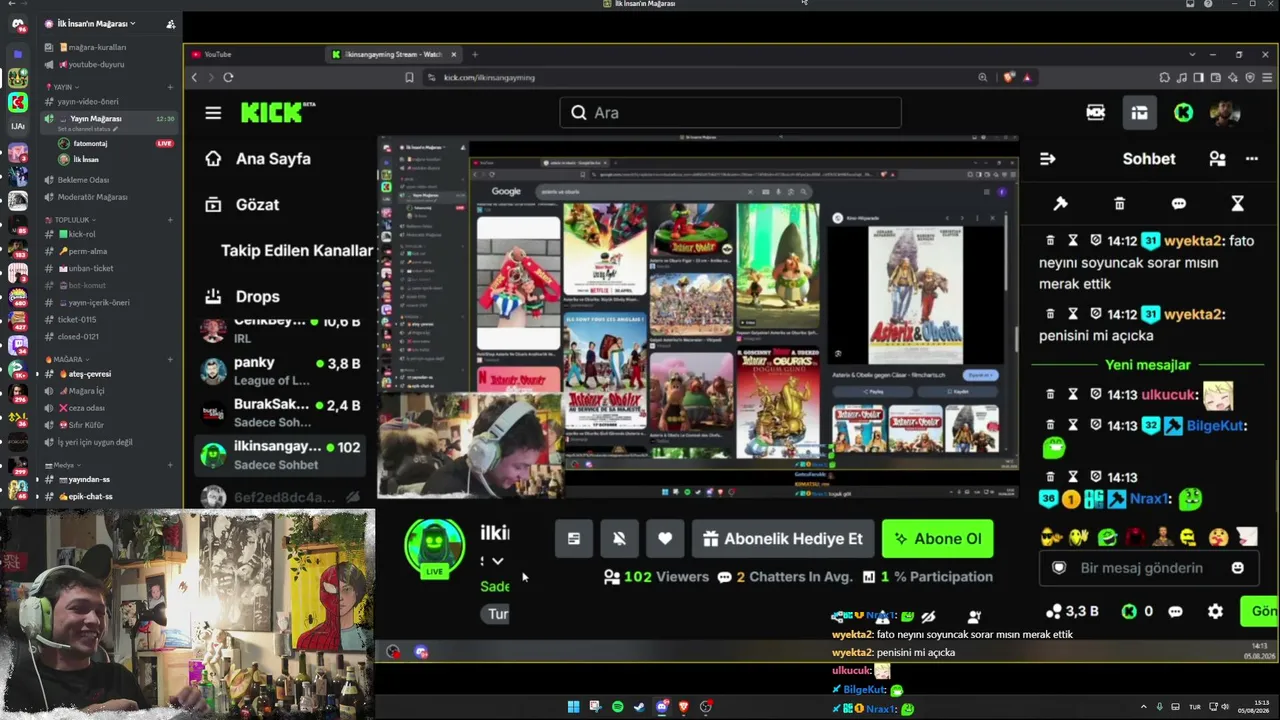Viewport: 1280px width, 720px height.
Task: Click the trash icon in the chat toolbar
Action: coord(1119,204)
